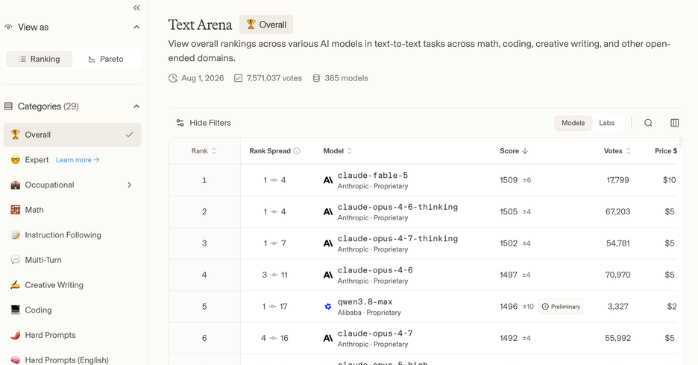Click Anthropic logo beside claude-fable-5
This screenshot has width=698, height=365.
point(328,180)
